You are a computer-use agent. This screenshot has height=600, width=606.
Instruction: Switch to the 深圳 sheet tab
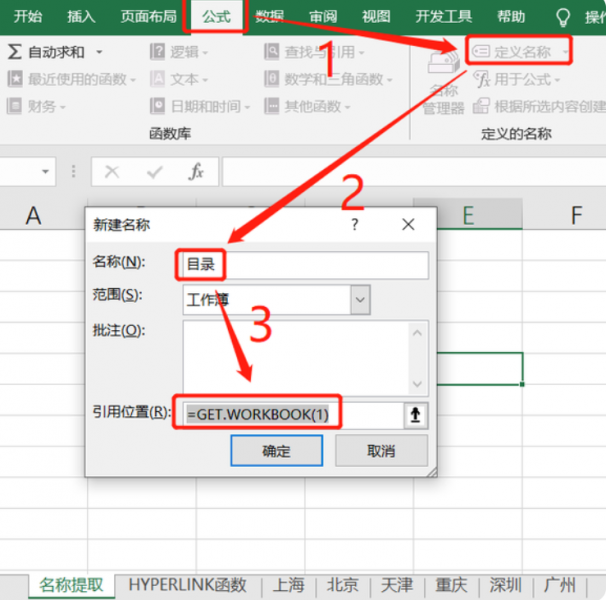coord(505,585)
